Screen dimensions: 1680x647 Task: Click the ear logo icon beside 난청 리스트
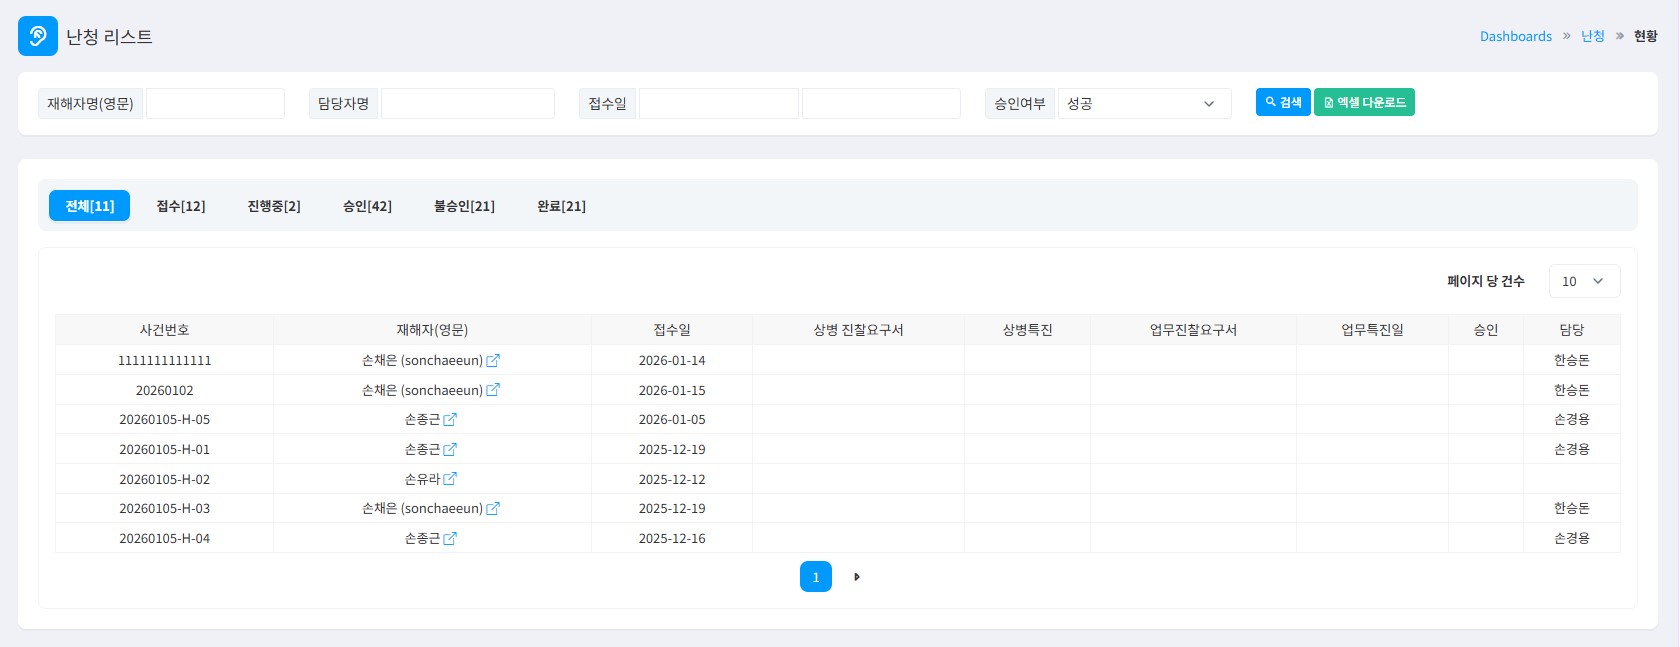pyautogui.click(x=38, y=36)
